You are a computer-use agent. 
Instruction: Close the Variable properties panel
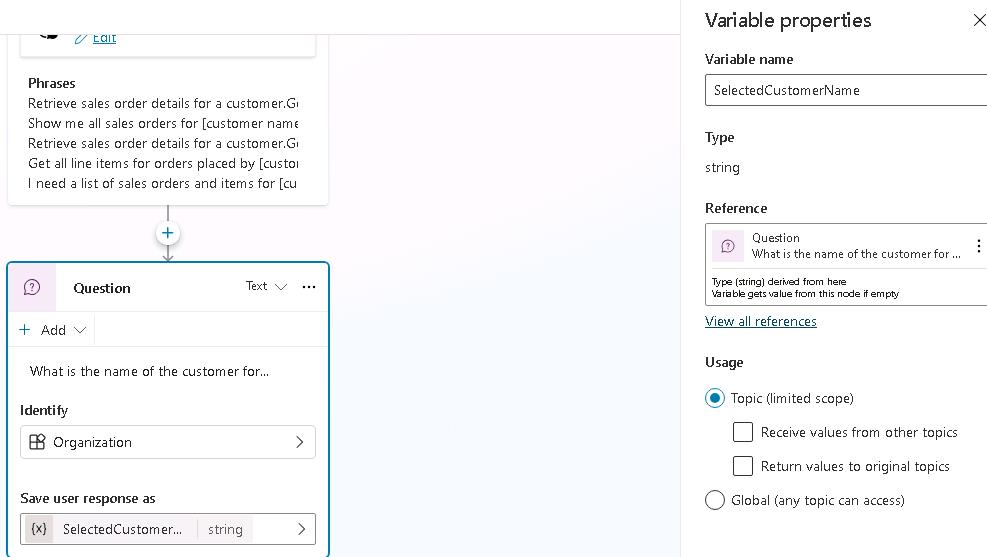coord(979,20)
